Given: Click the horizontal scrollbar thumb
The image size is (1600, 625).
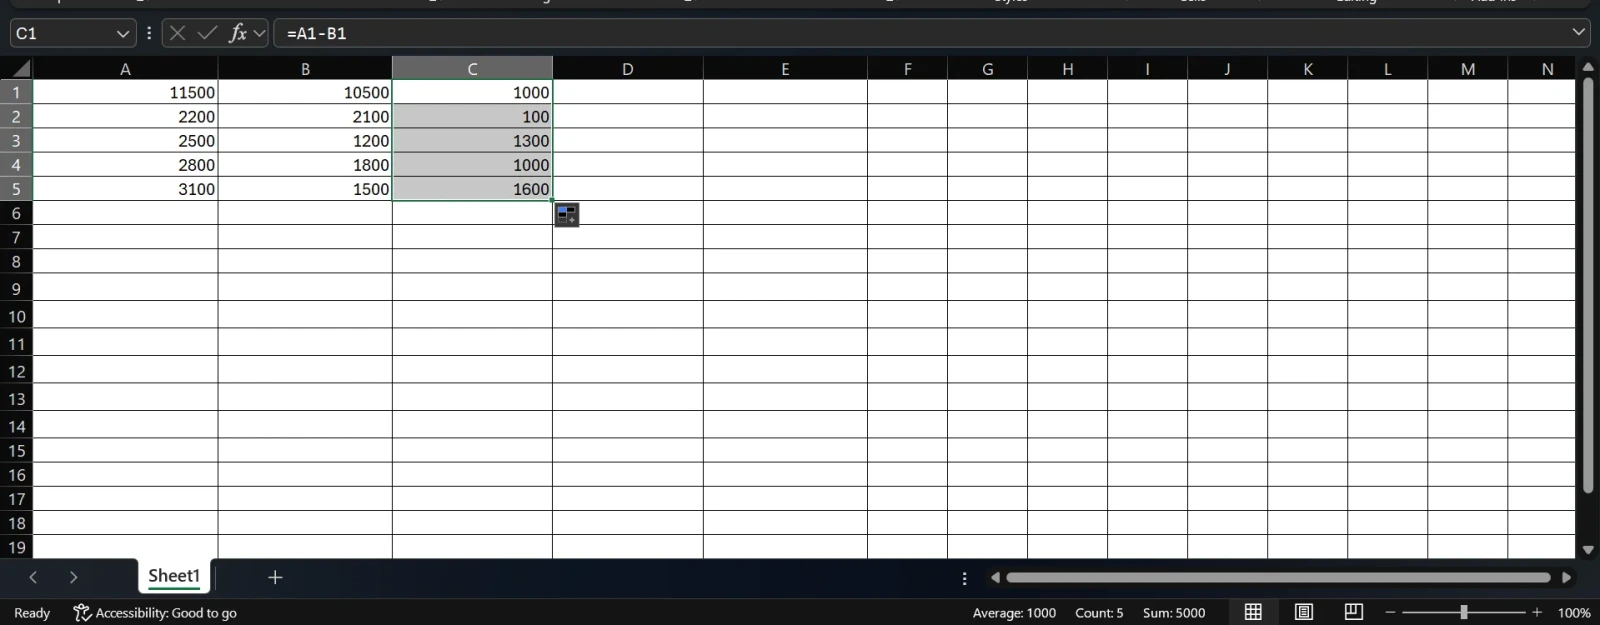Looking at the screenshot, I should (1278, 577).
